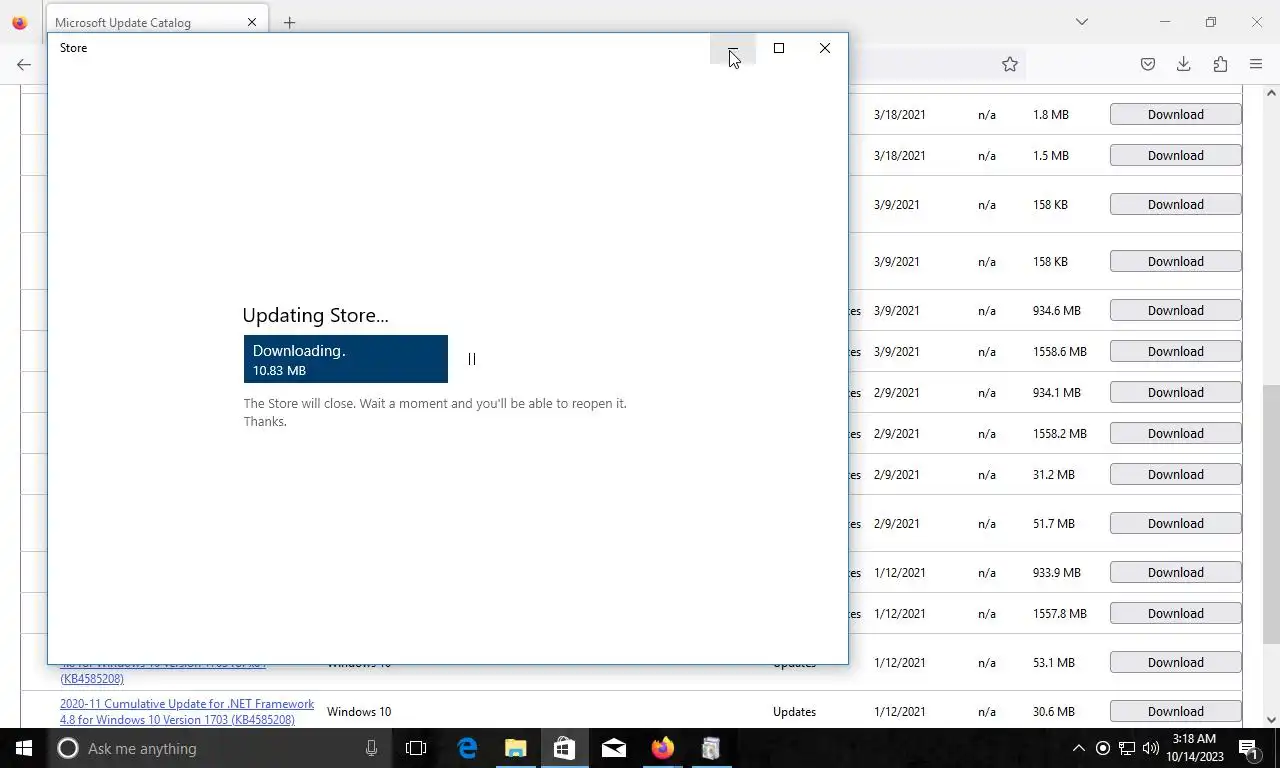Switch to Firefox taskbar icon
Screen dimensions: 1280x768
click(662, 748)
